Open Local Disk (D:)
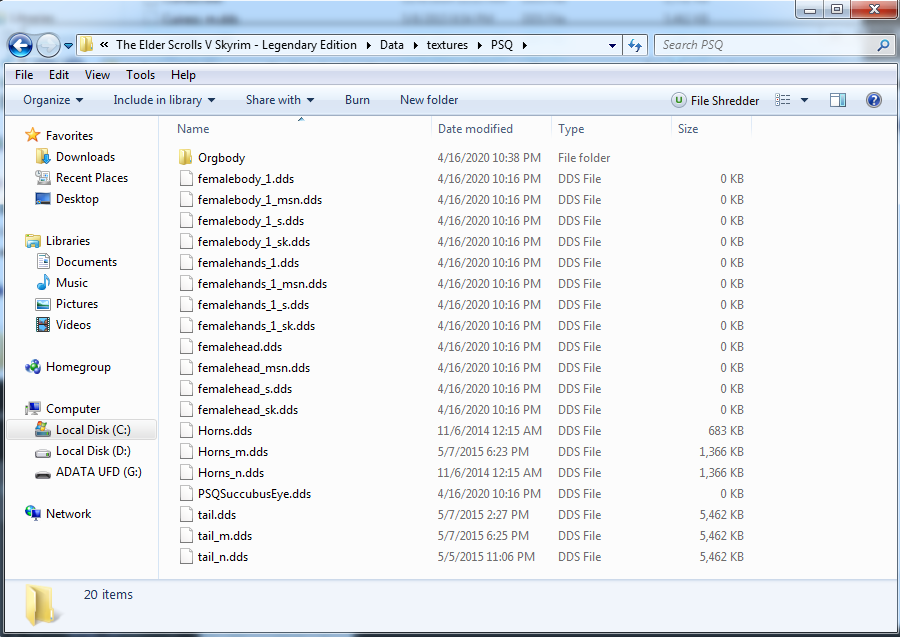900x637 pixels. pyautogui.click(x=93, y=451)
